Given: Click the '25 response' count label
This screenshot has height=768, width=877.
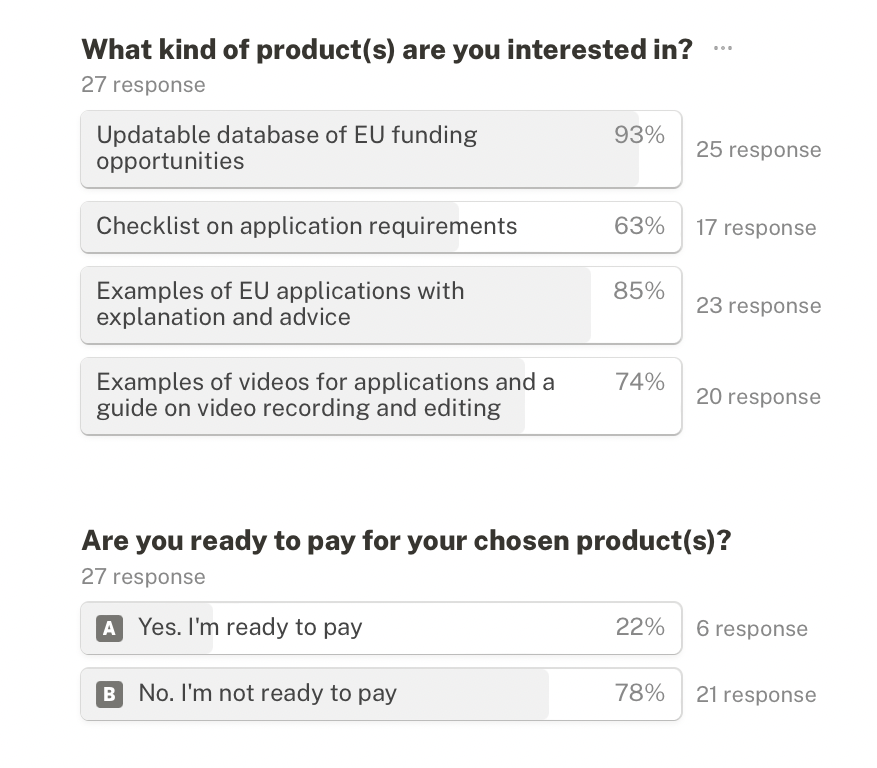Looking at the screenshot, I should pyautogui.click(x=758, y=150).
